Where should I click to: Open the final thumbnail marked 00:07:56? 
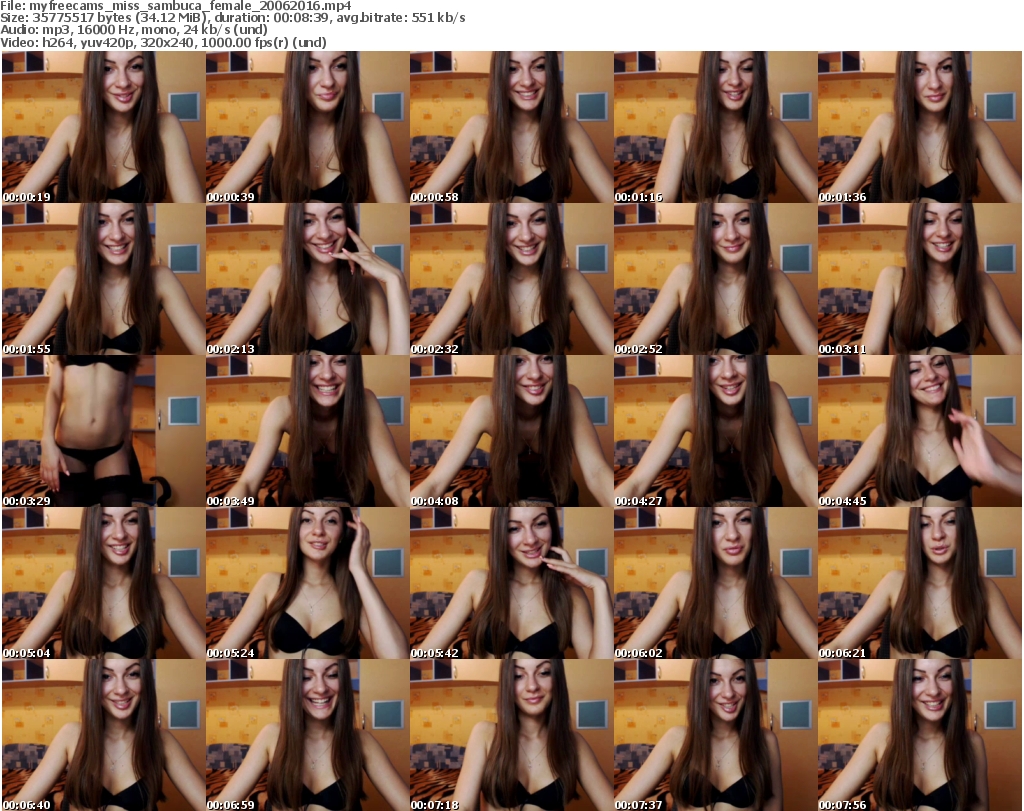pyautogui.click(x=919, y=735)
